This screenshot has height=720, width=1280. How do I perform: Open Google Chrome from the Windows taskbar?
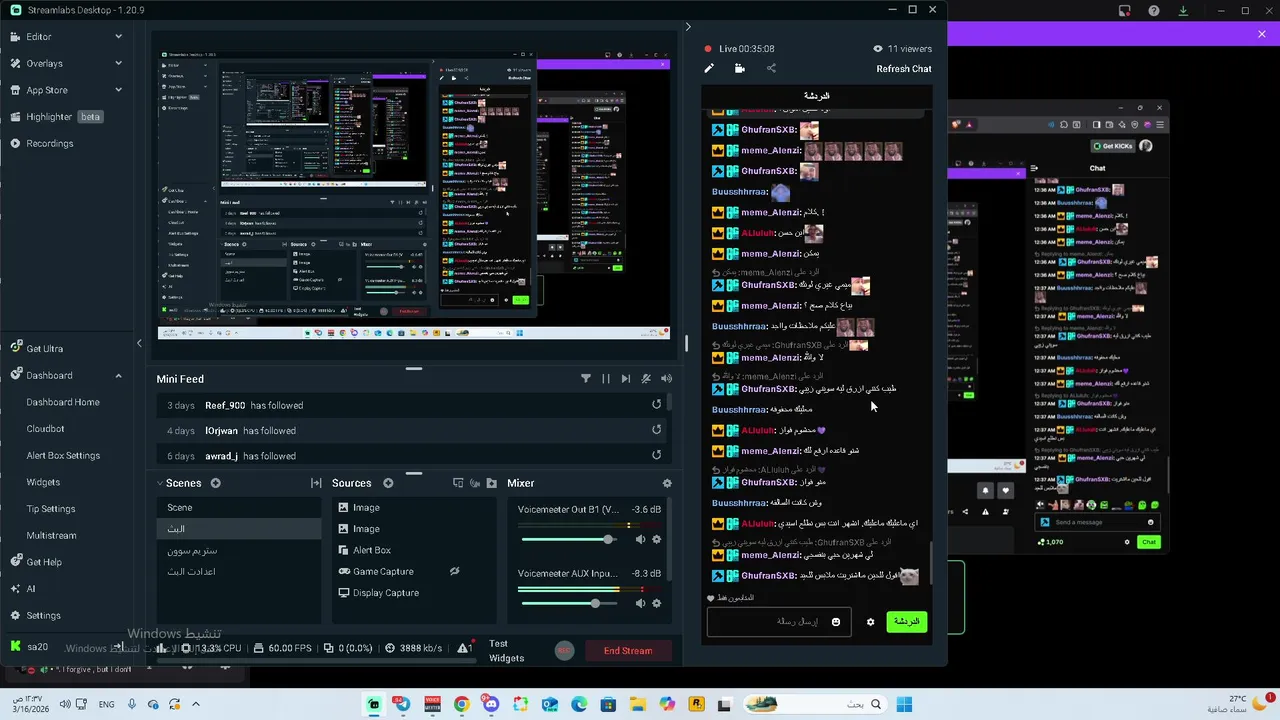[461, 704]
